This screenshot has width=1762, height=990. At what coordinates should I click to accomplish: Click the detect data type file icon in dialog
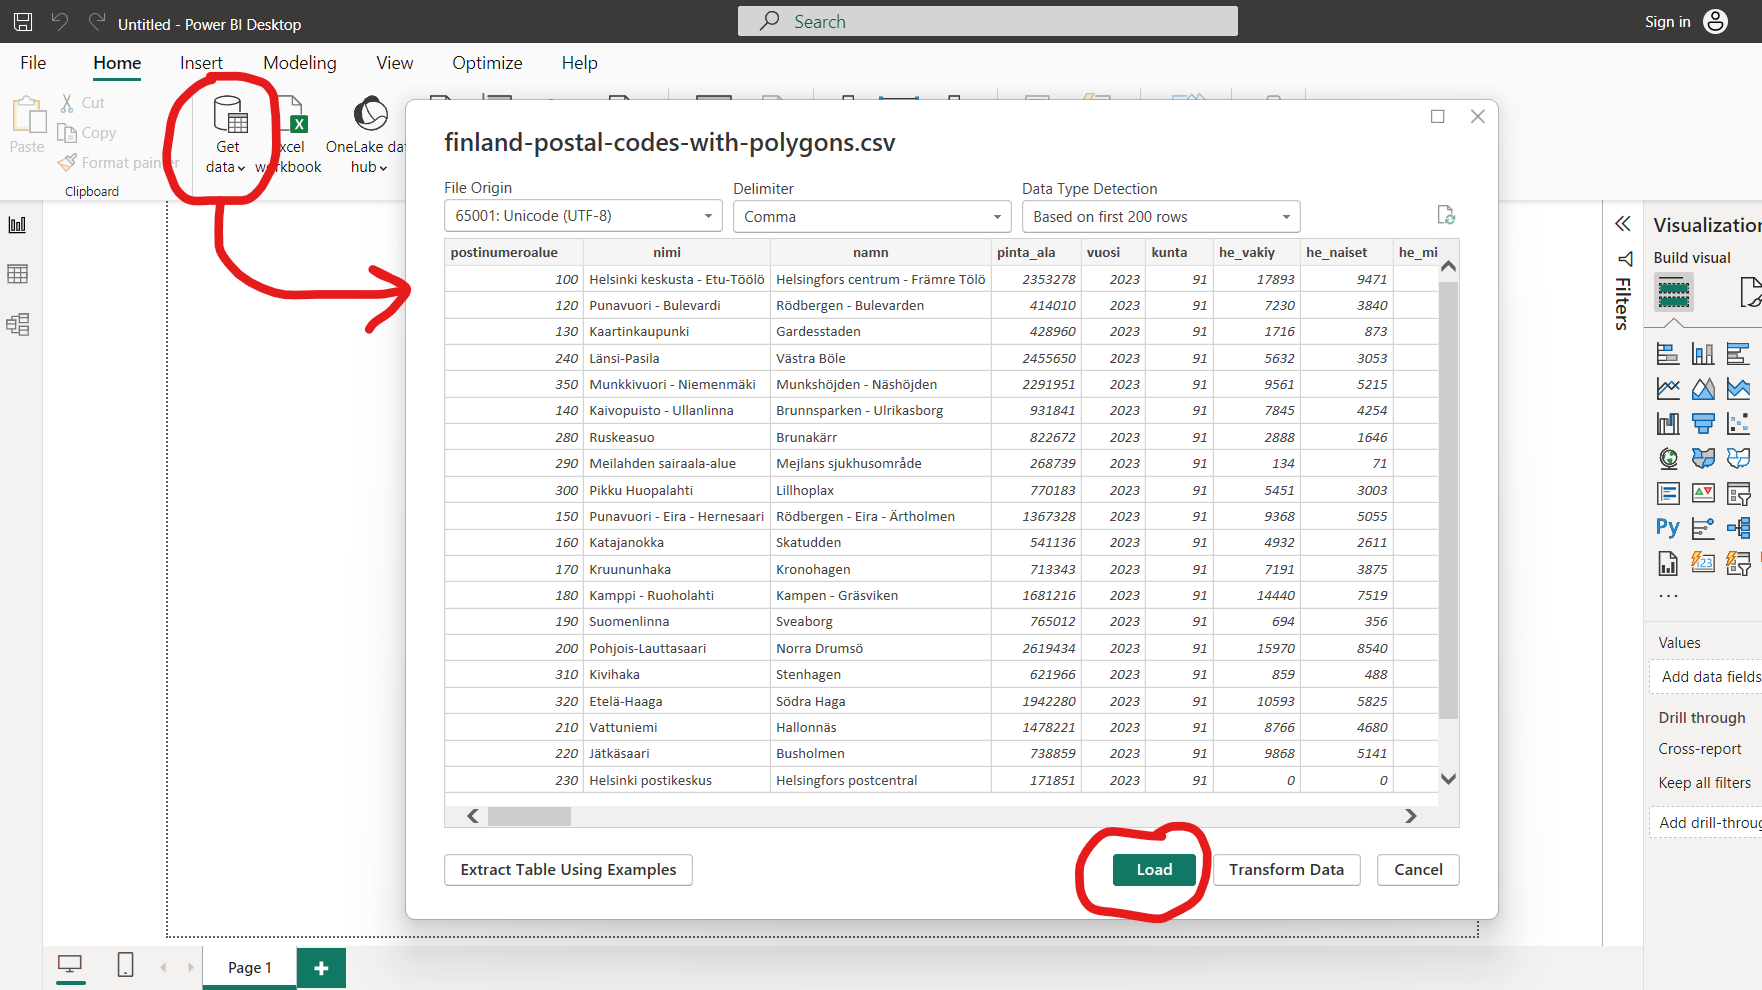pos(1446,215)
